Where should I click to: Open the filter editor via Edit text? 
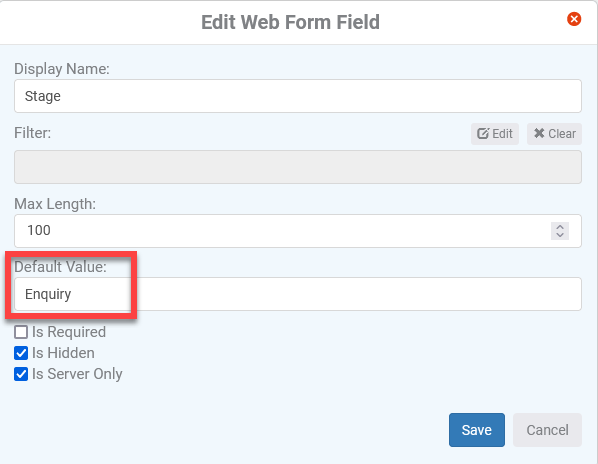point(502,134)
